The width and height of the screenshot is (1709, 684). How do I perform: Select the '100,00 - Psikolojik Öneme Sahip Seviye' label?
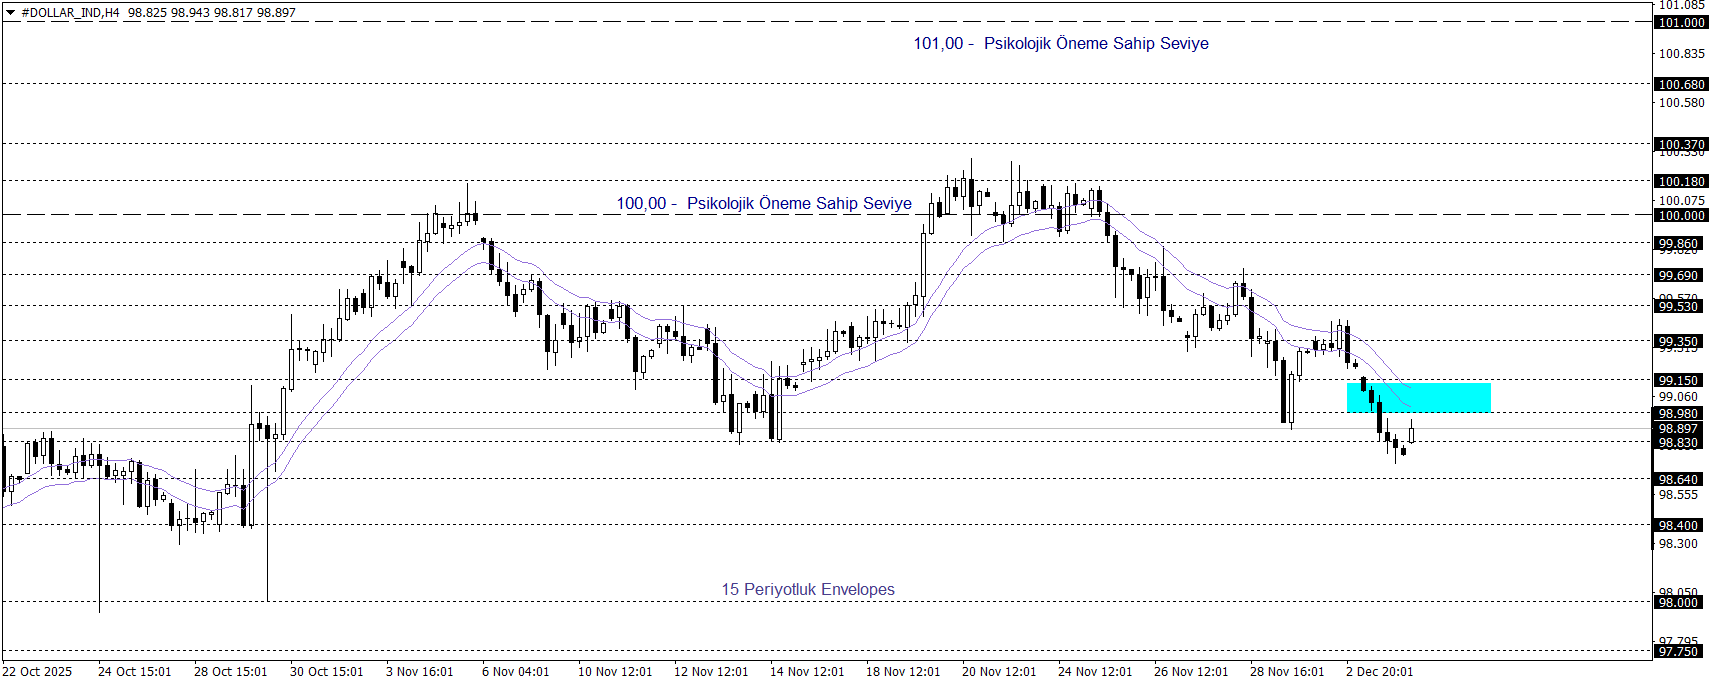pyautogui.click(x=763, y=203)
